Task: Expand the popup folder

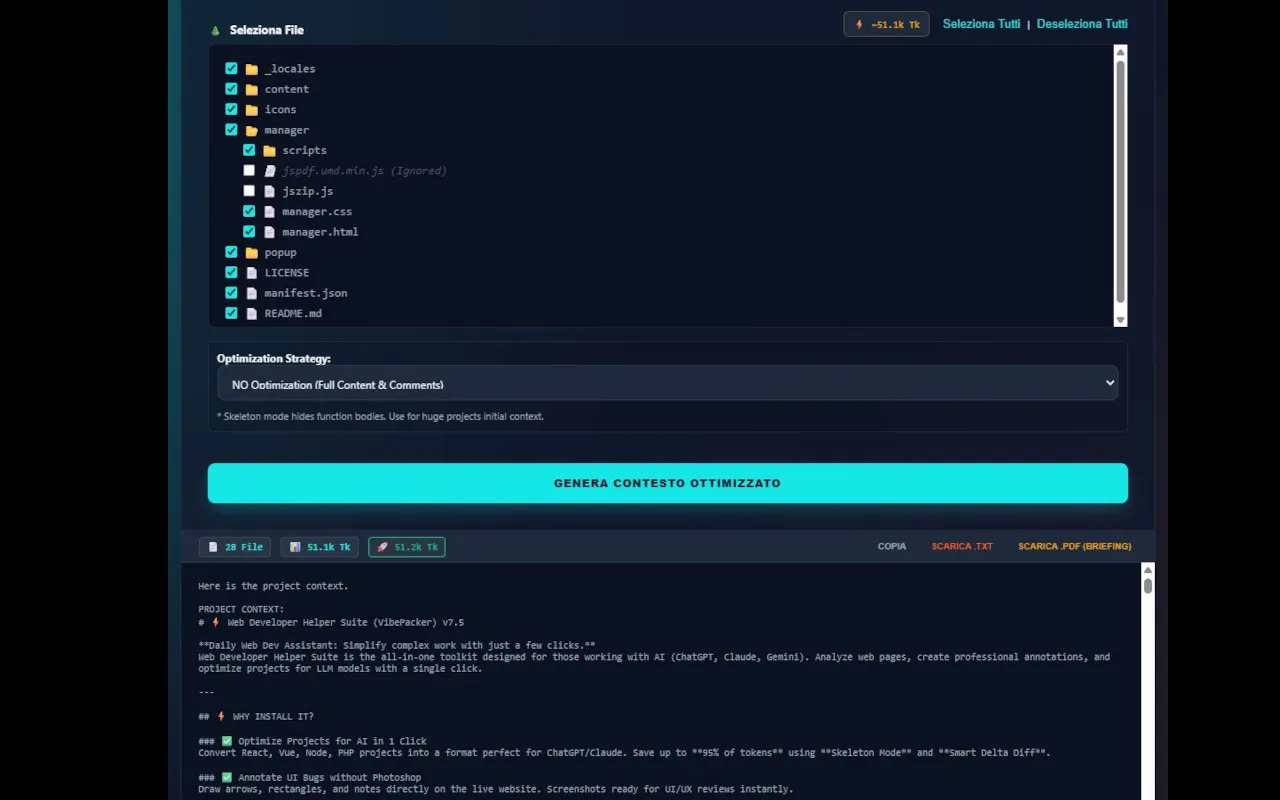Action: coord(280,253)
